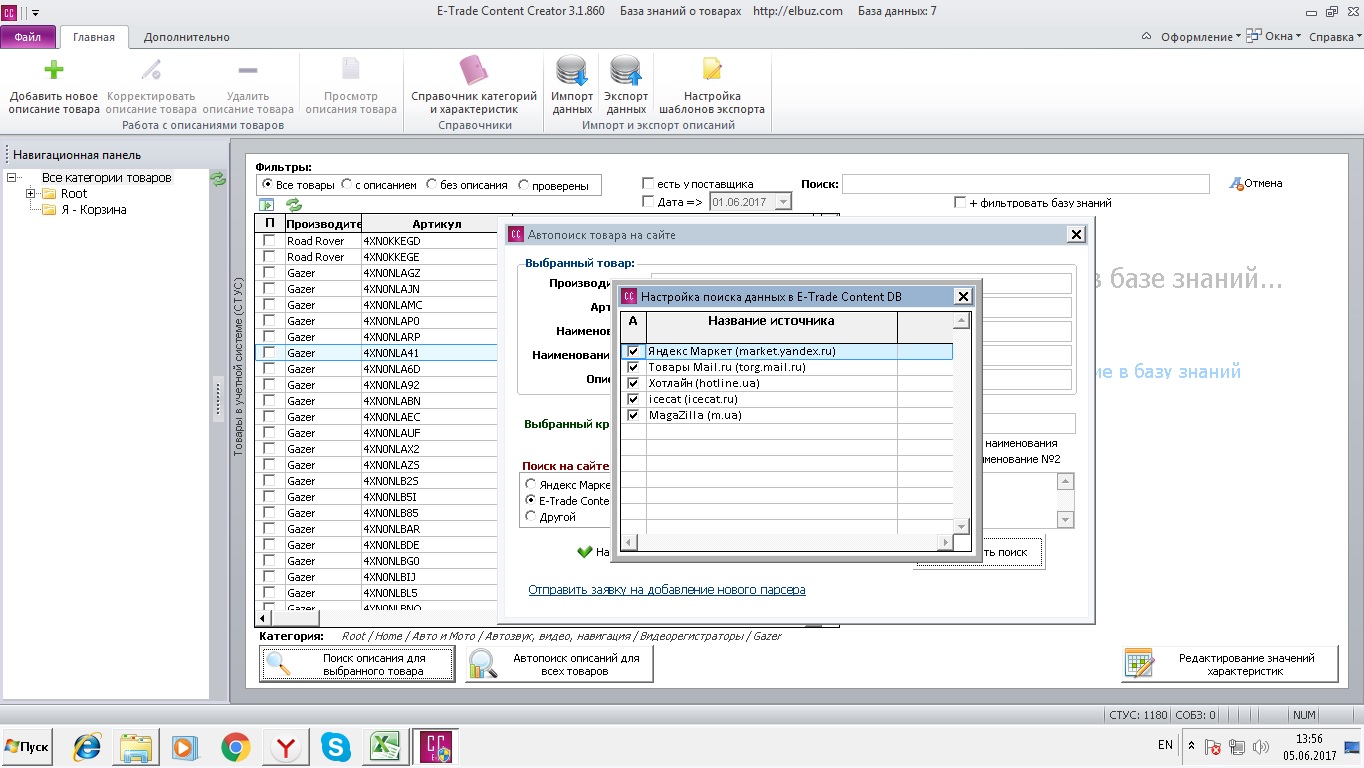Switch to the Главная ribbon tab
1364x768 pixels.
(94, 37)
